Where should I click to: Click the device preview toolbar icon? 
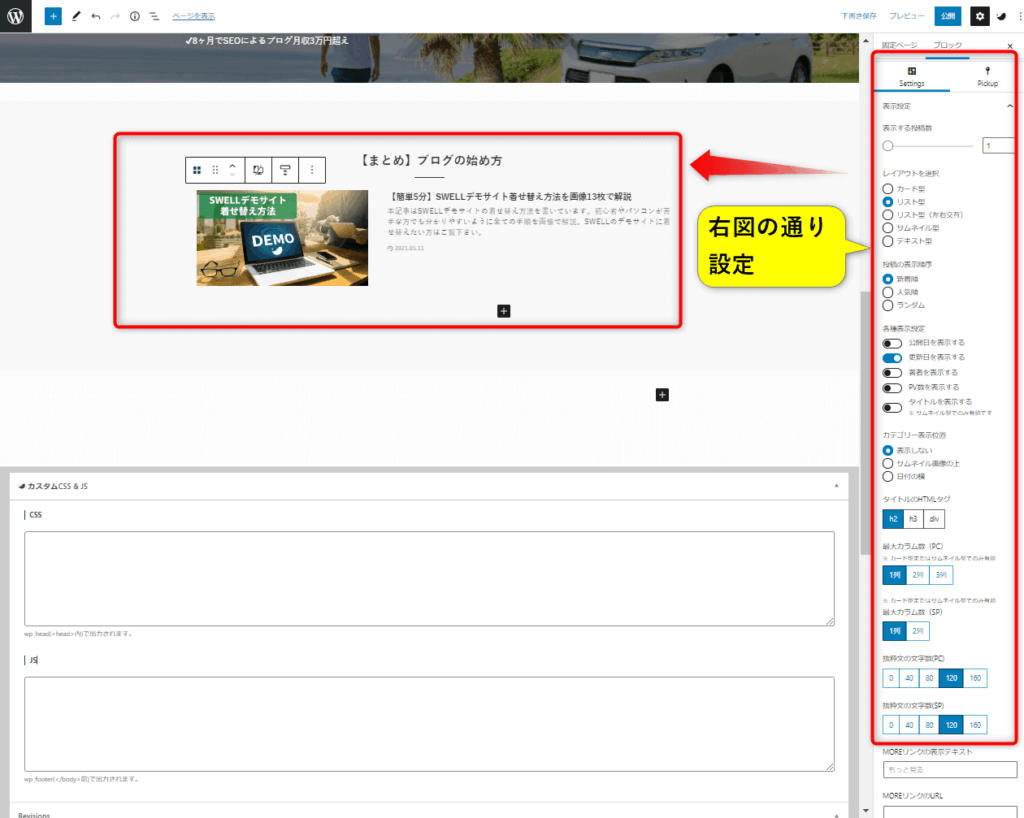259,170
